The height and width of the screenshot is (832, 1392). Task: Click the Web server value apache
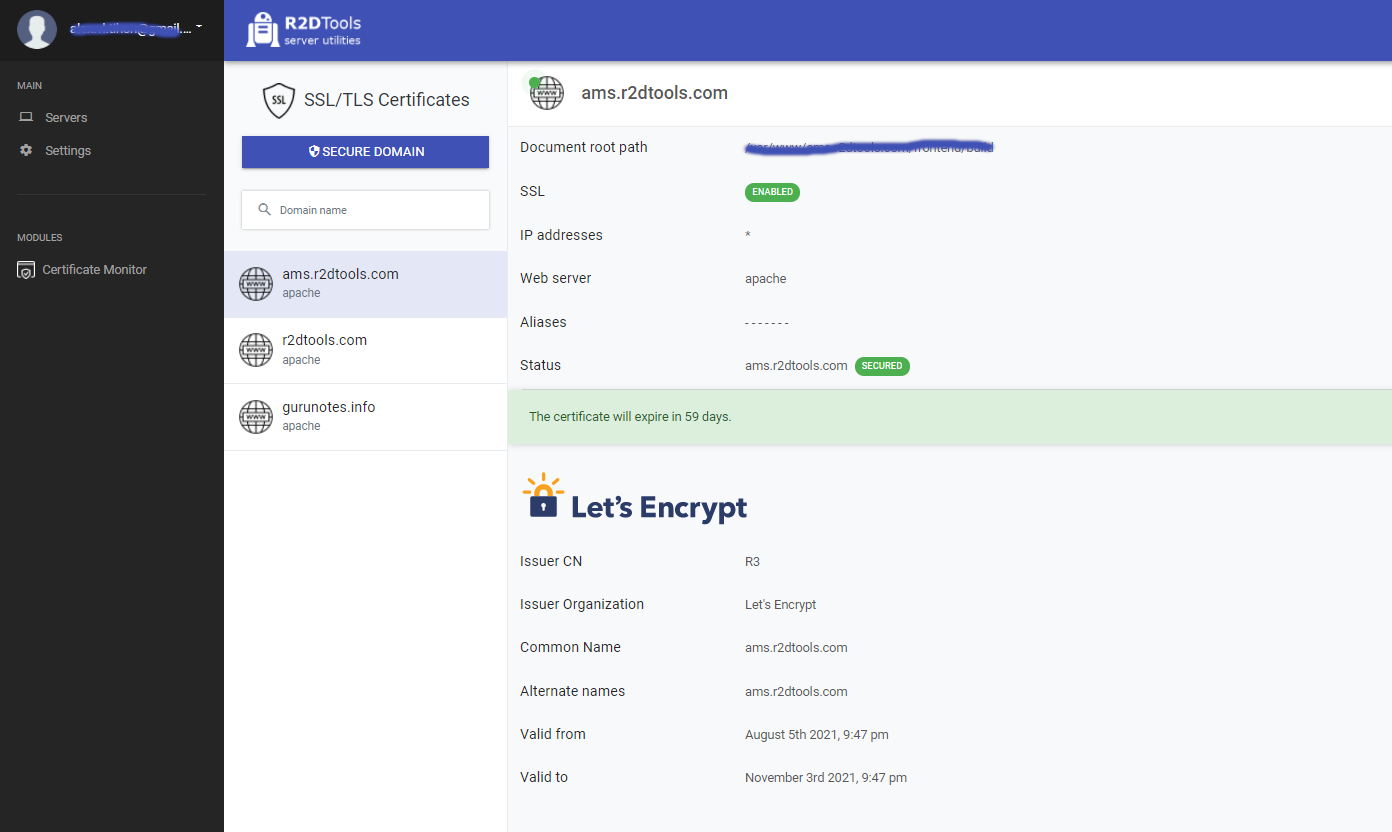pos(766,279)
